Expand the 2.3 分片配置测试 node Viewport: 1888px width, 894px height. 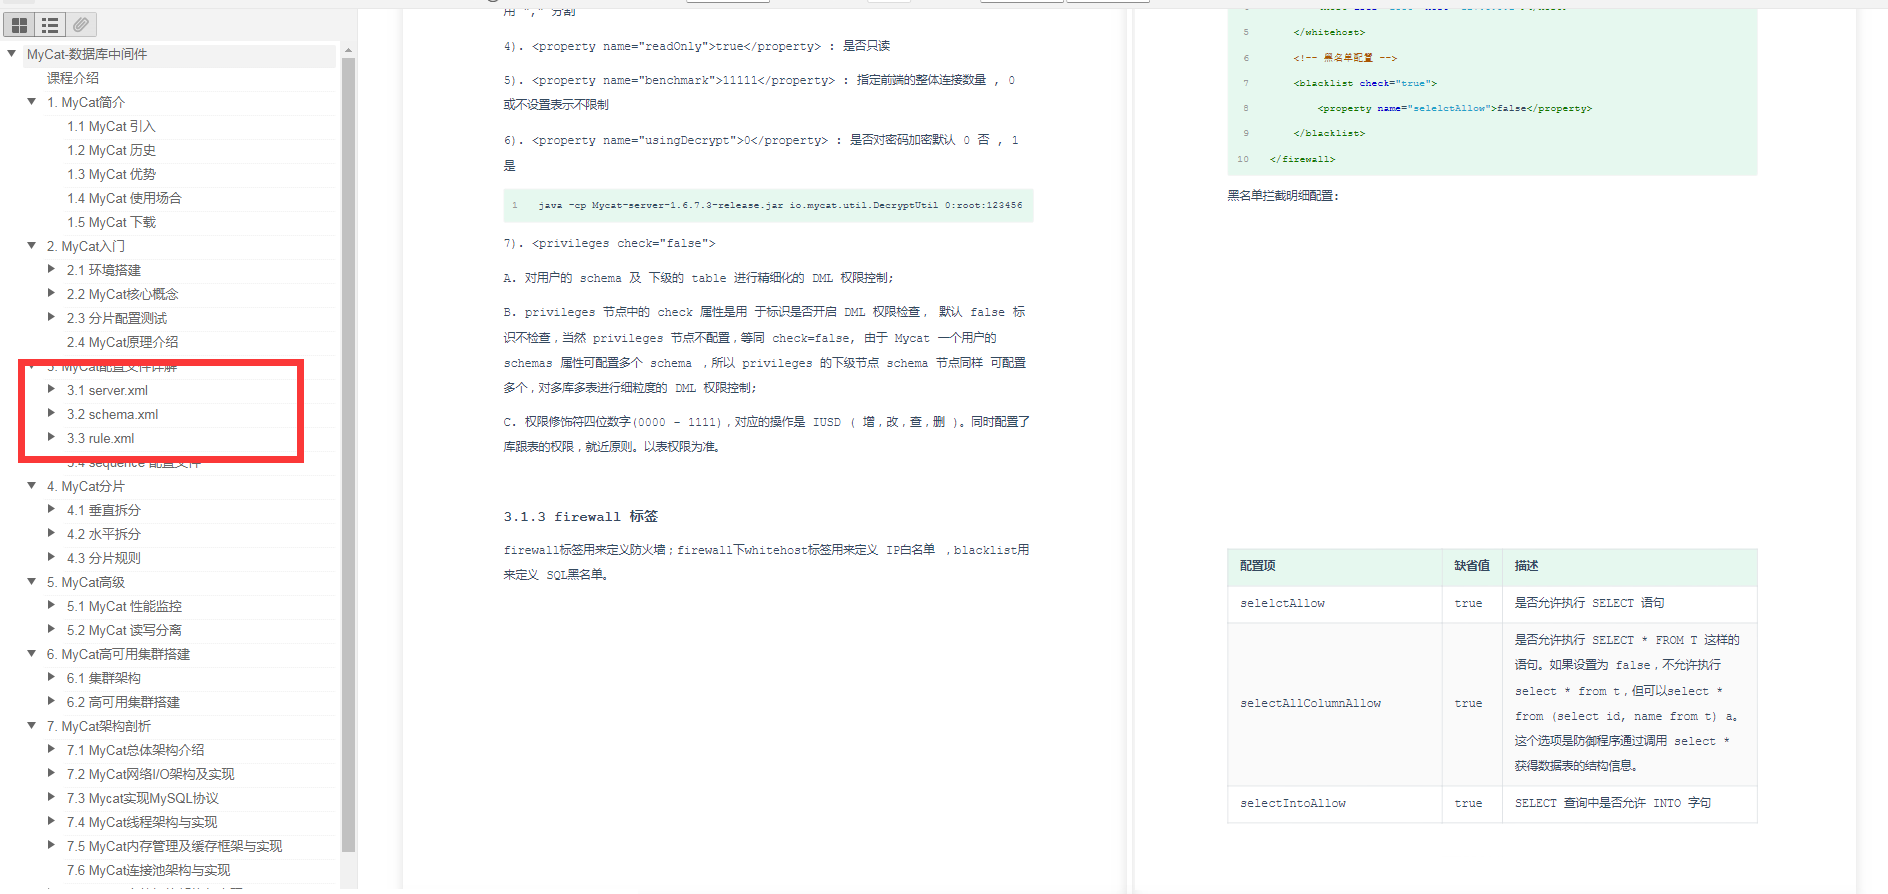pyautogui.click(x=52, y=318)
